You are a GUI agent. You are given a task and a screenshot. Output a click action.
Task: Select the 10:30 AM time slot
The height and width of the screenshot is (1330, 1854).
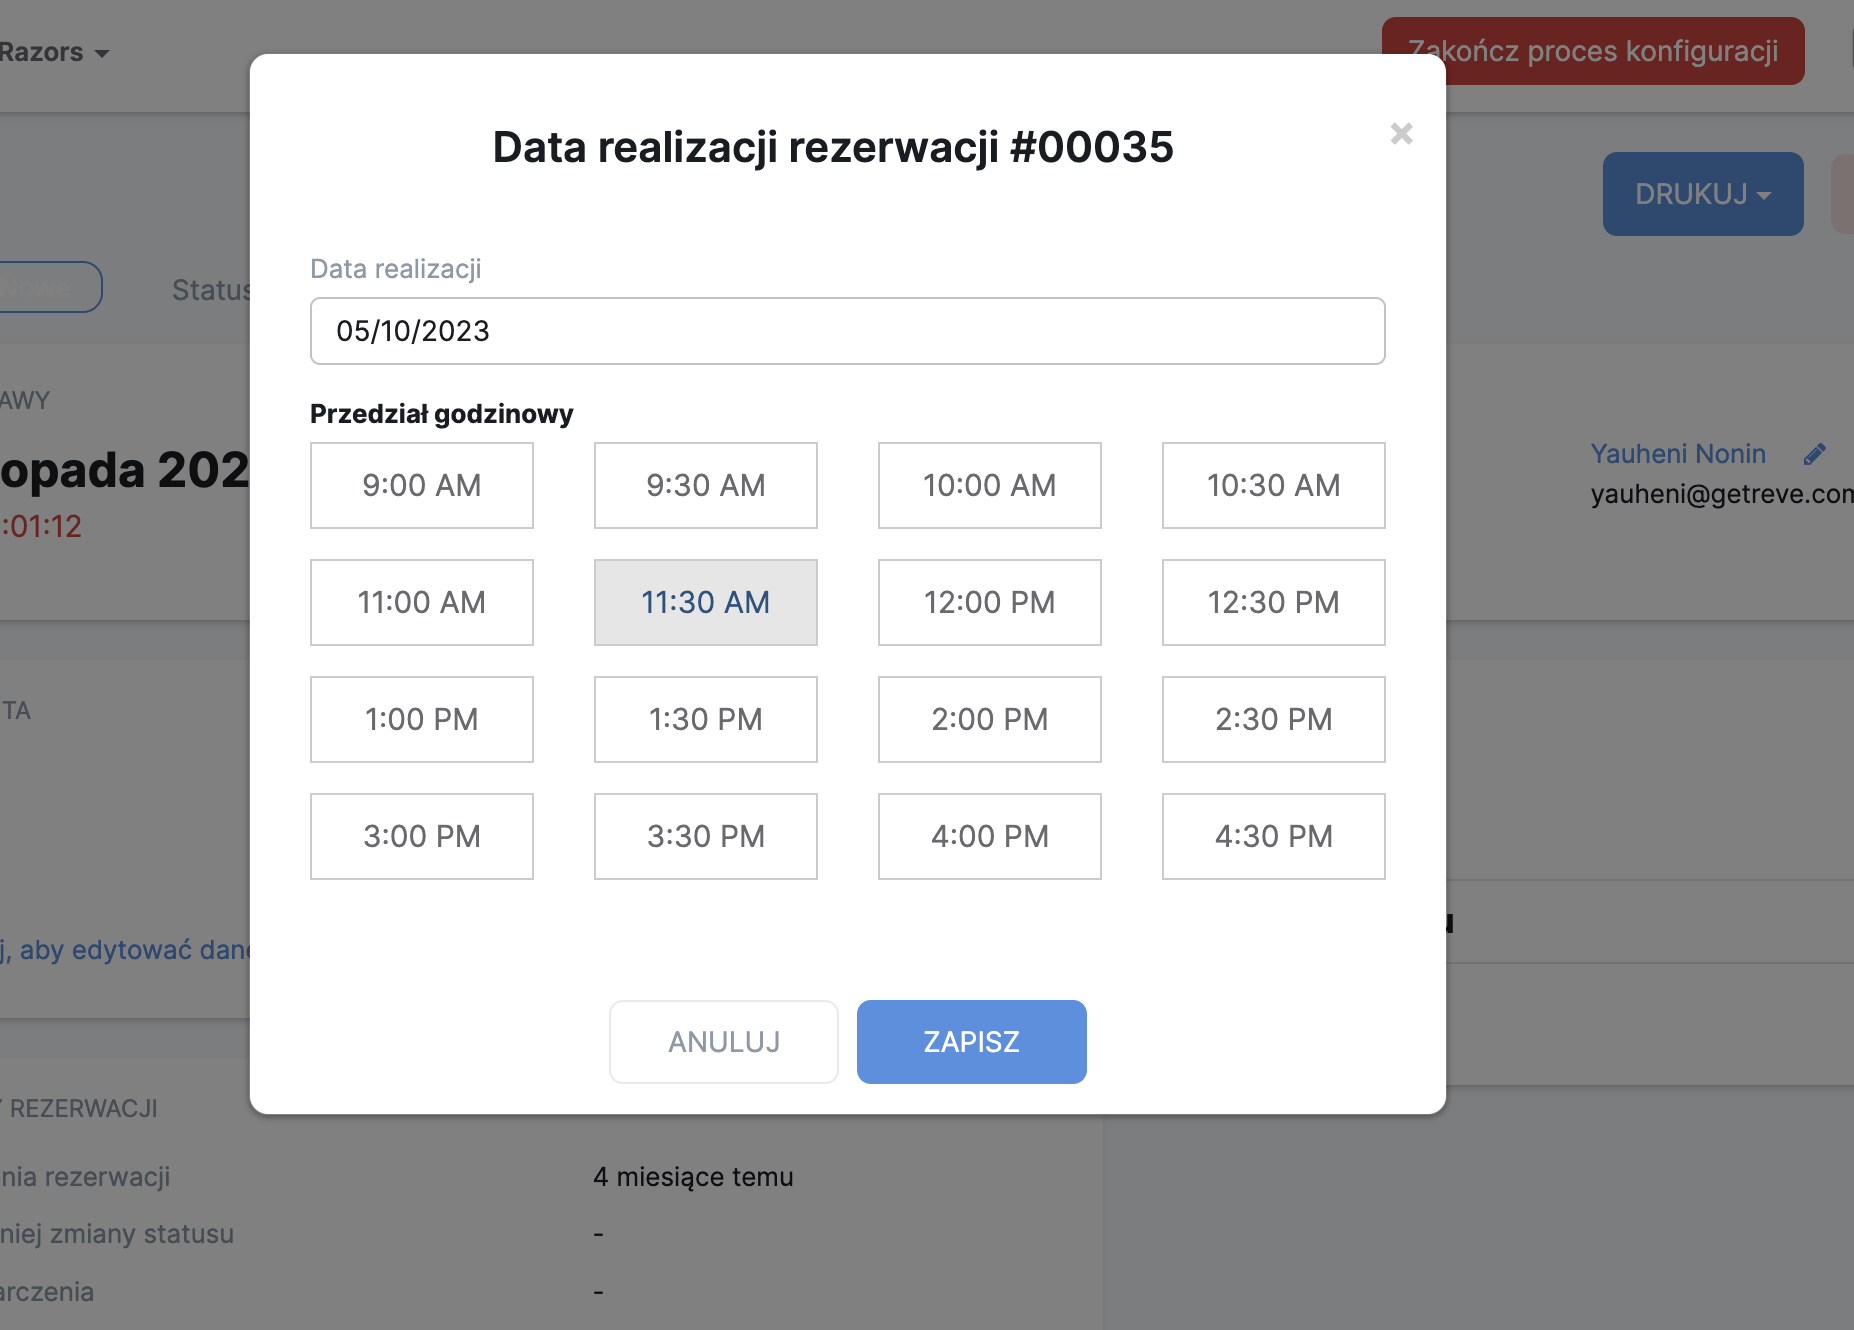coord(1273,485)
